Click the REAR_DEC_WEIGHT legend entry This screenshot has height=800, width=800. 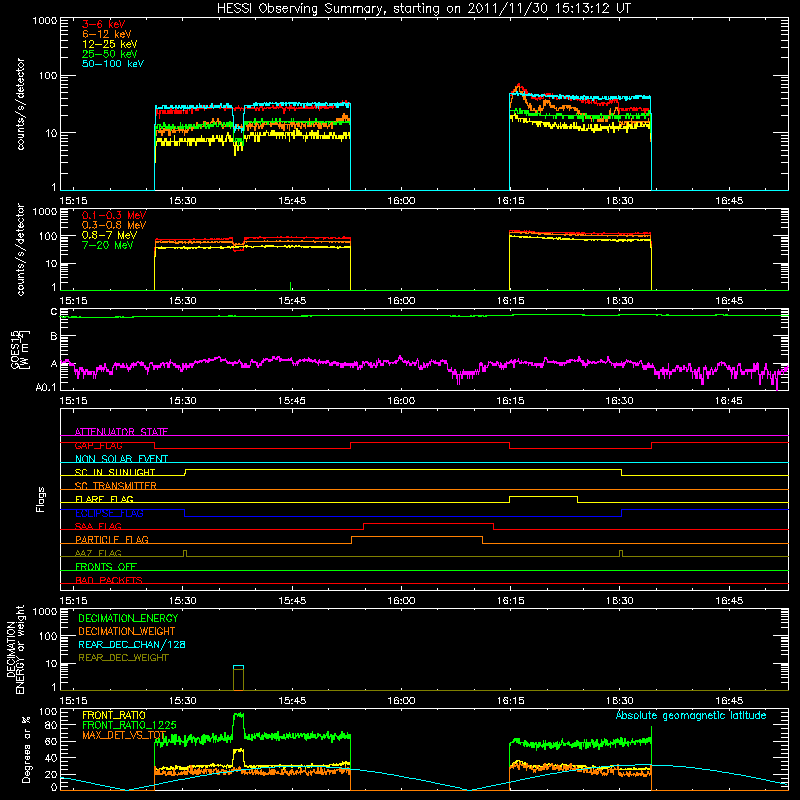pos(123,658)
